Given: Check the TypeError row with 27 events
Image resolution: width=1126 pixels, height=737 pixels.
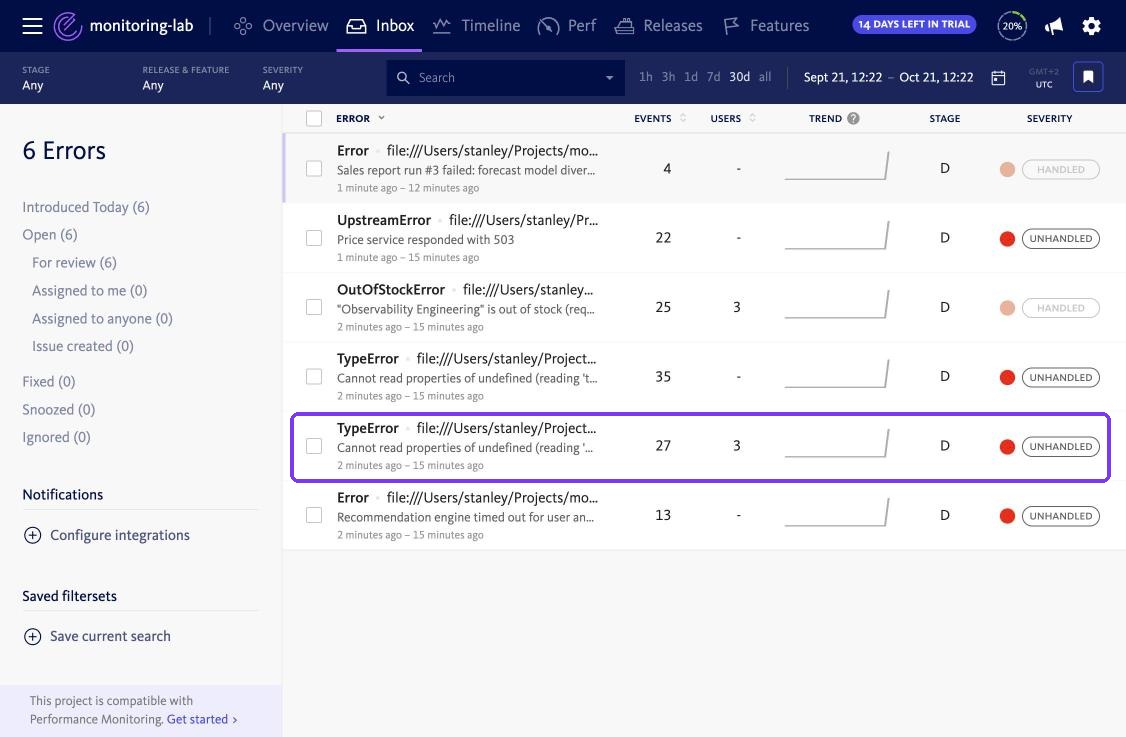Looking at the screenshot, I should pyautogui.click(x=314, y=446).
